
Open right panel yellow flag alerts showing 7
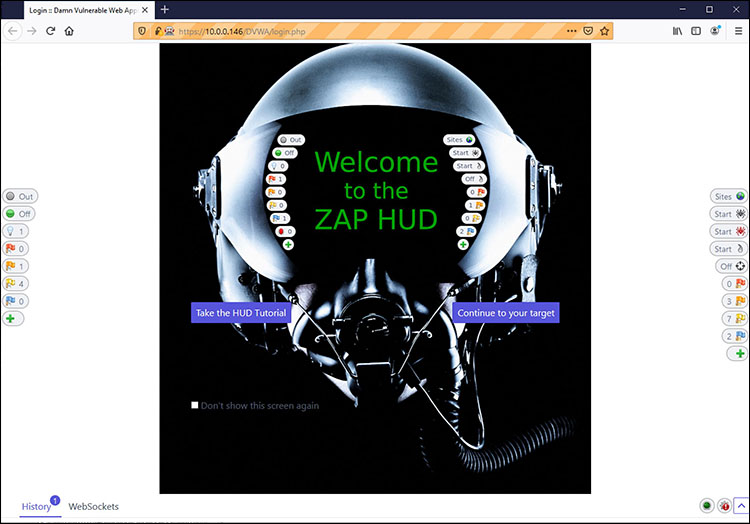click(x=735, y=318)
